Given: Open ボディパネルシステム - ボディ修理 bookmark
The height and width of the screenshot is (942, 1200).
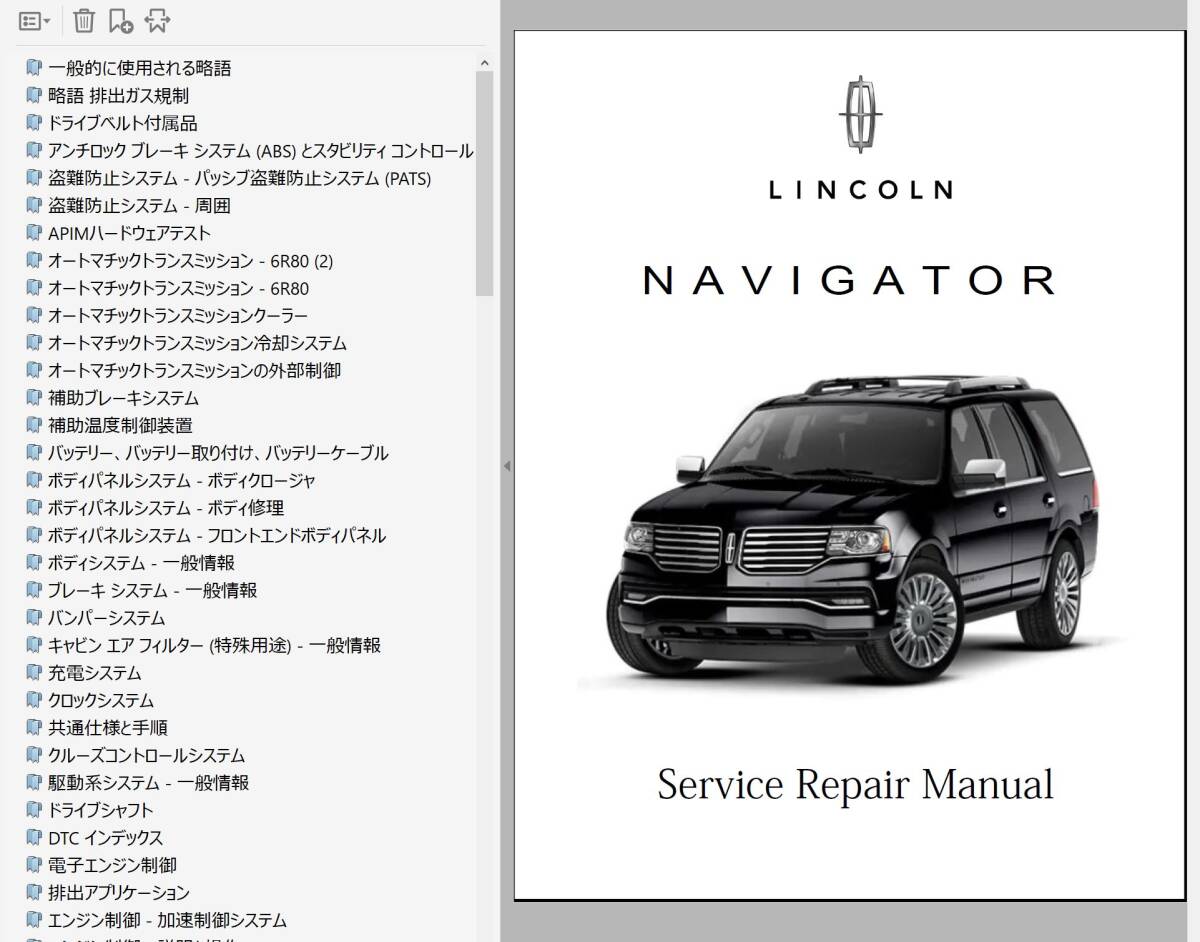Looking at the screenshot, I should 166,508.
